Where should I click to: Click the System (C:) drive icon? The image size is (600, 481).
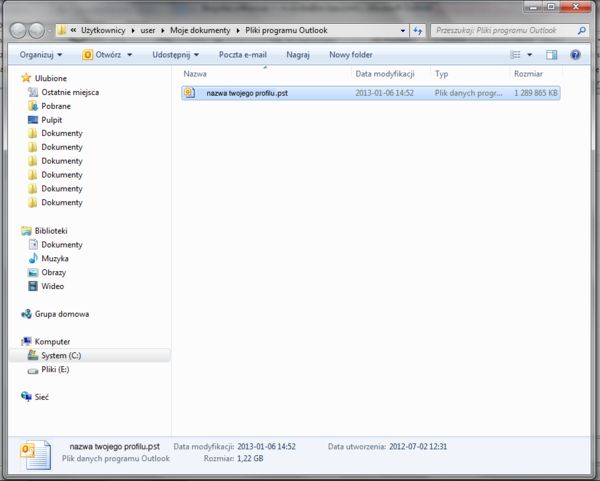click(x=33, y=355)
